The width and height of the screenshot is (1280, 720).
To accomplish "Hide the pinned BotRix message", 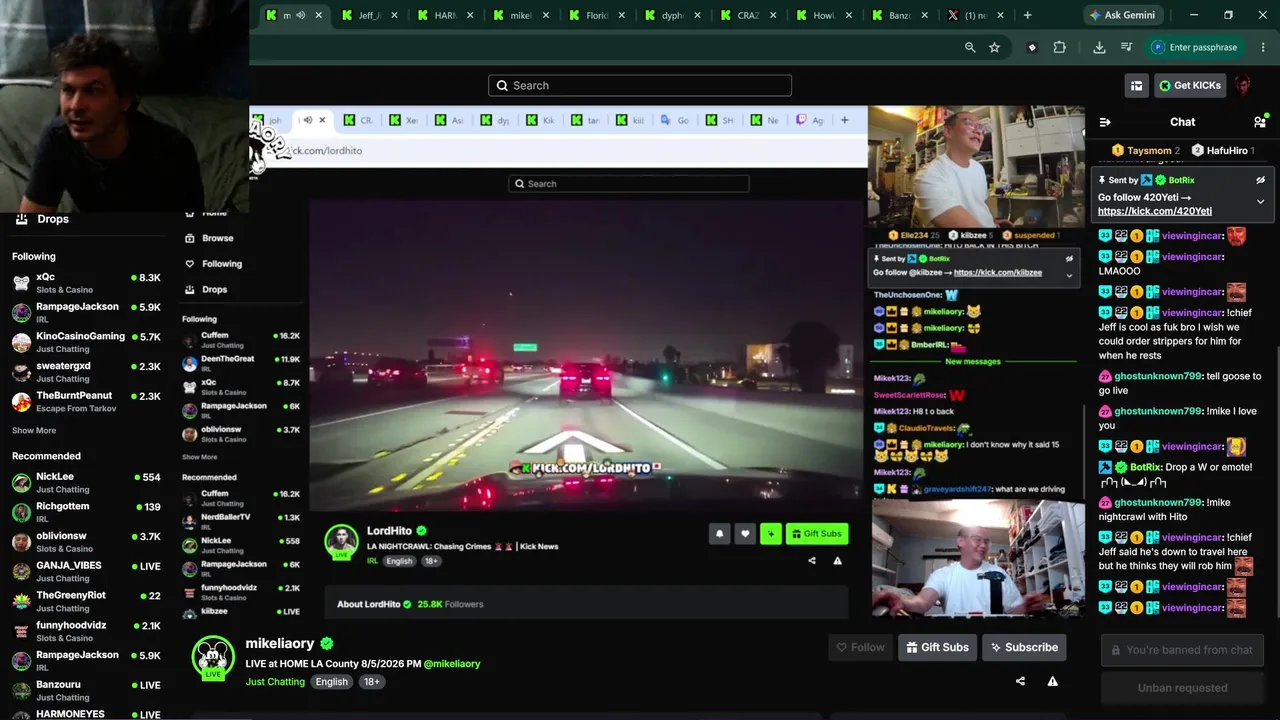I will 1260,180.
